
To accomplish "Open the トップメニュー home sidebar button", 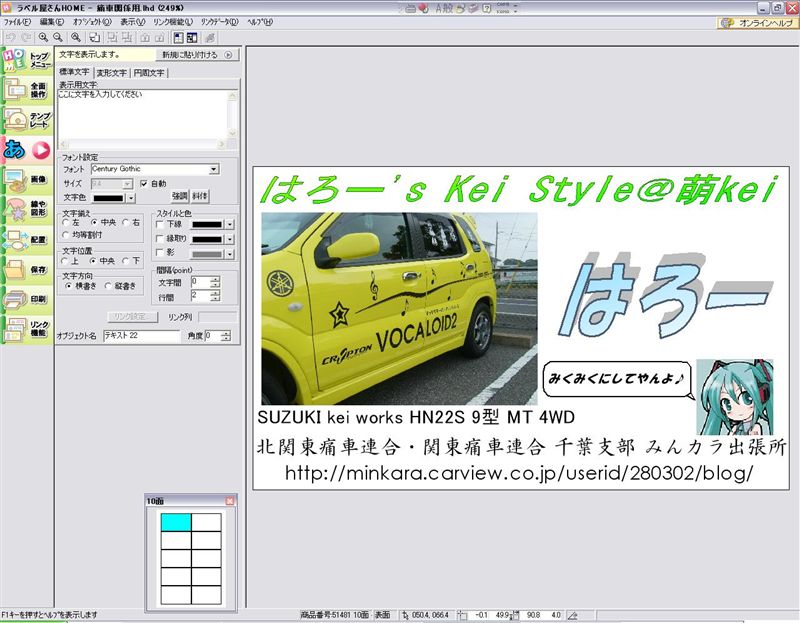I will point(27,61).
